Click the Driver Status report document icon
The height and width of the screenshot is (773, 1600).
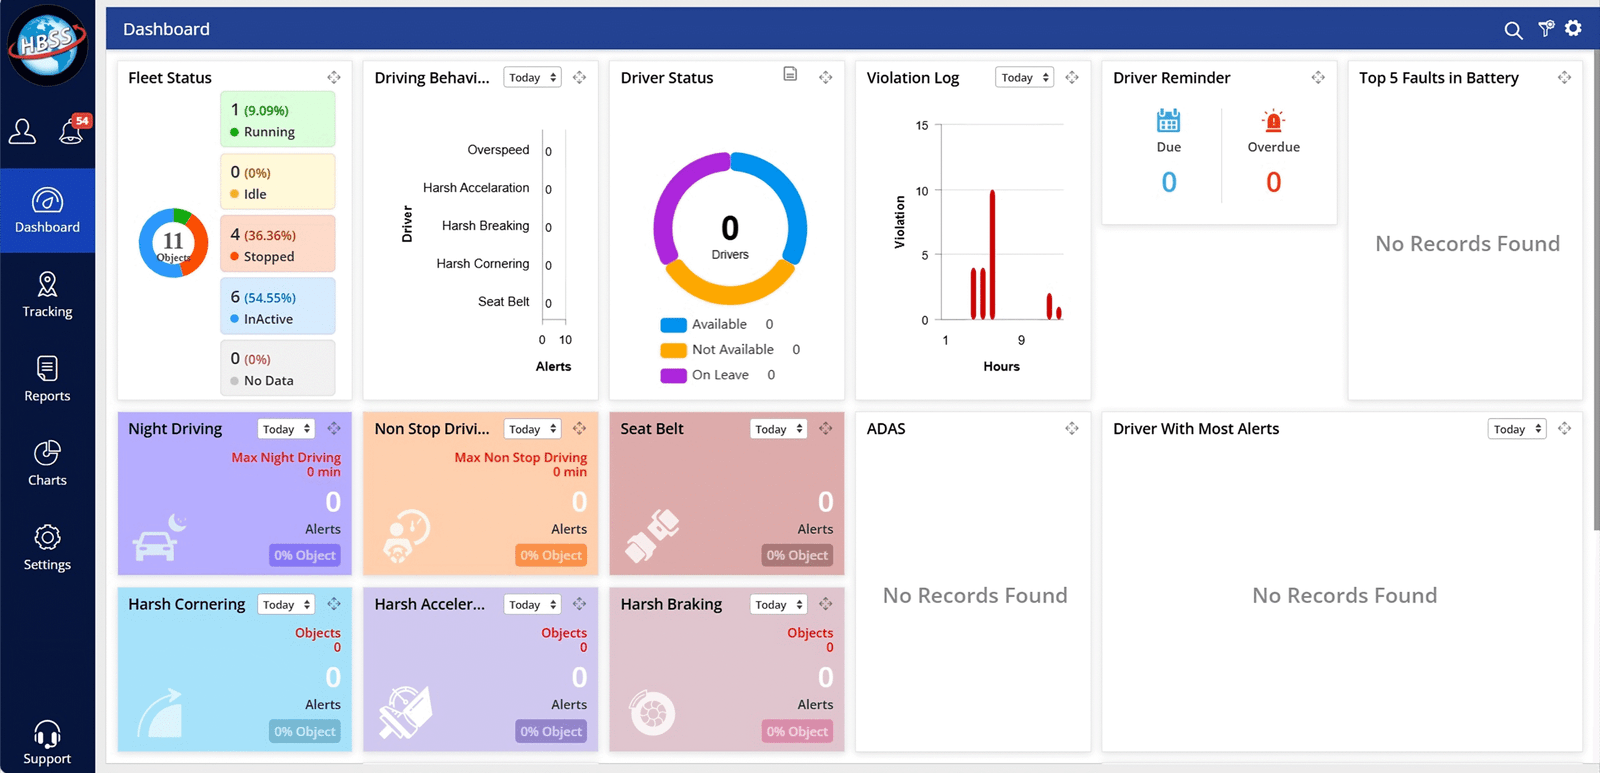coord(790,74)
